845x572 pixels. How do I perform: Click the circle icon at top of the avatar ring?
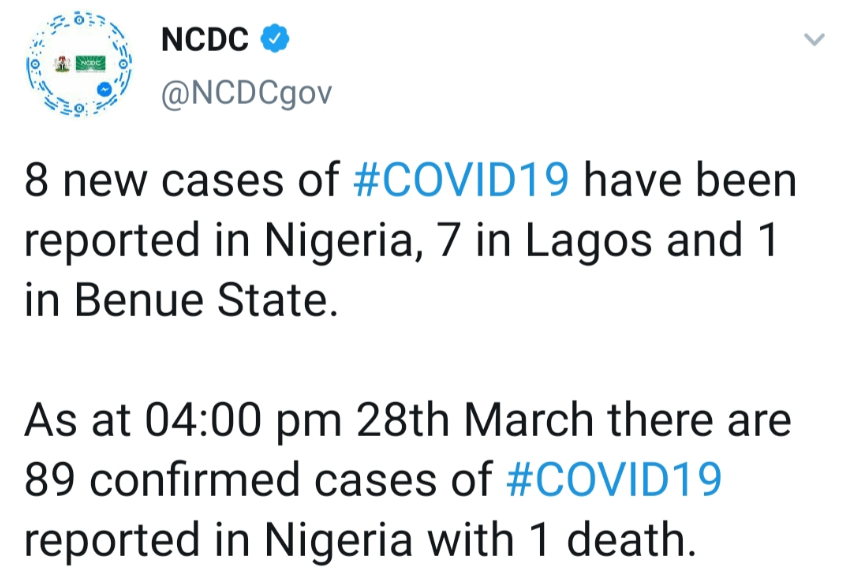(x=79, y=20)
